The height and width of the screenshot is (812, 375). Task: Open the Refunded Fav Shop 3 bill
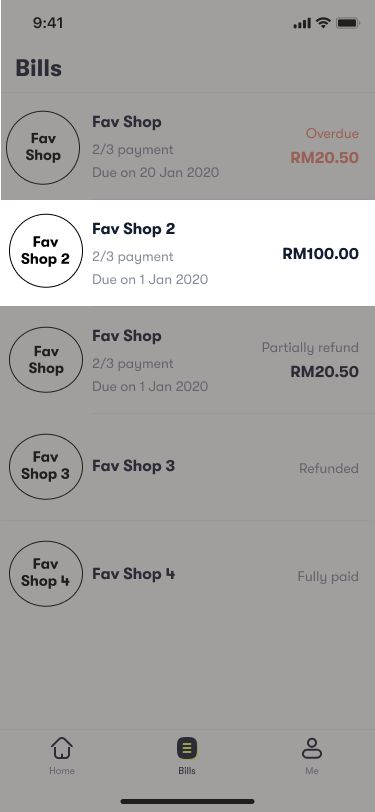pos(188,467)
